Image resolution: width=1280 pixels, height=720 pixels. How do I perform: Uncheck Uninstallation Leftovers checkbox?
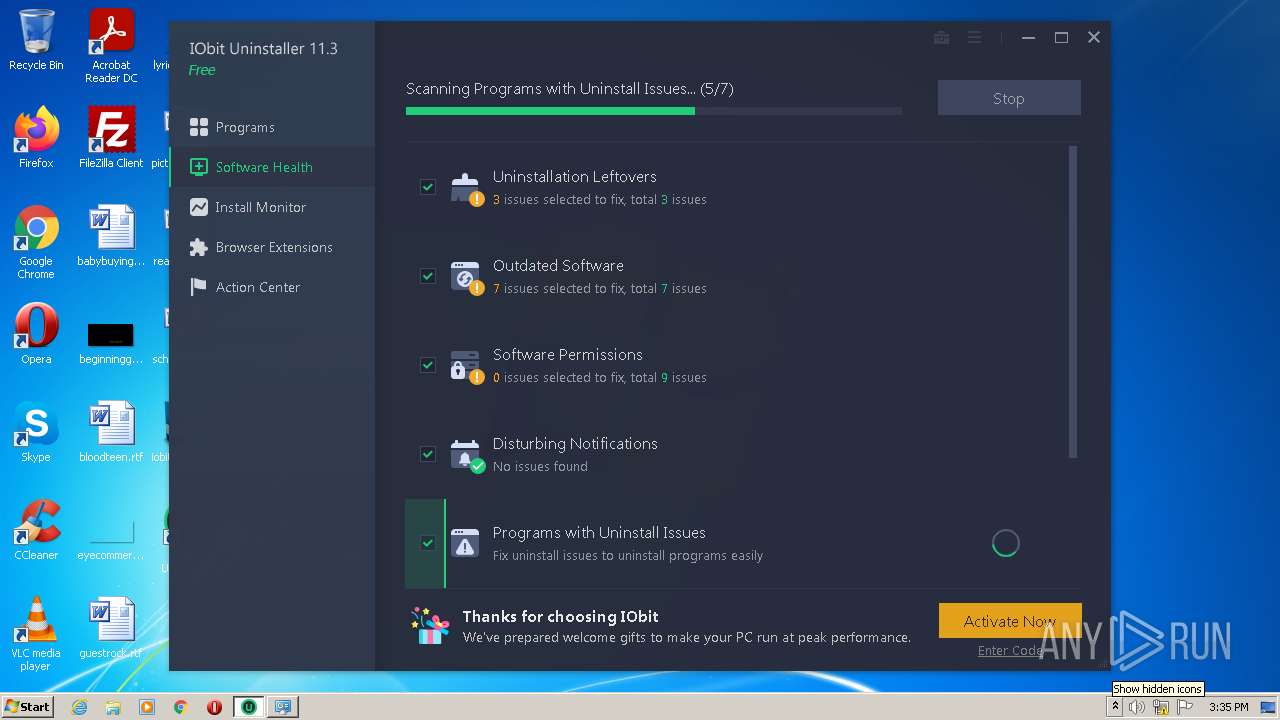pyautogui.click(x=428, y=187)
